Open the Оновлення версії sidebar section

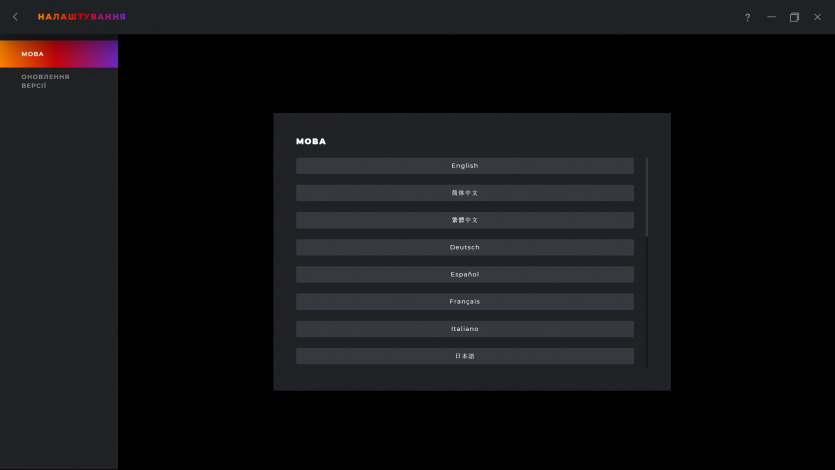pyautogui.click(x=46, y=81)
